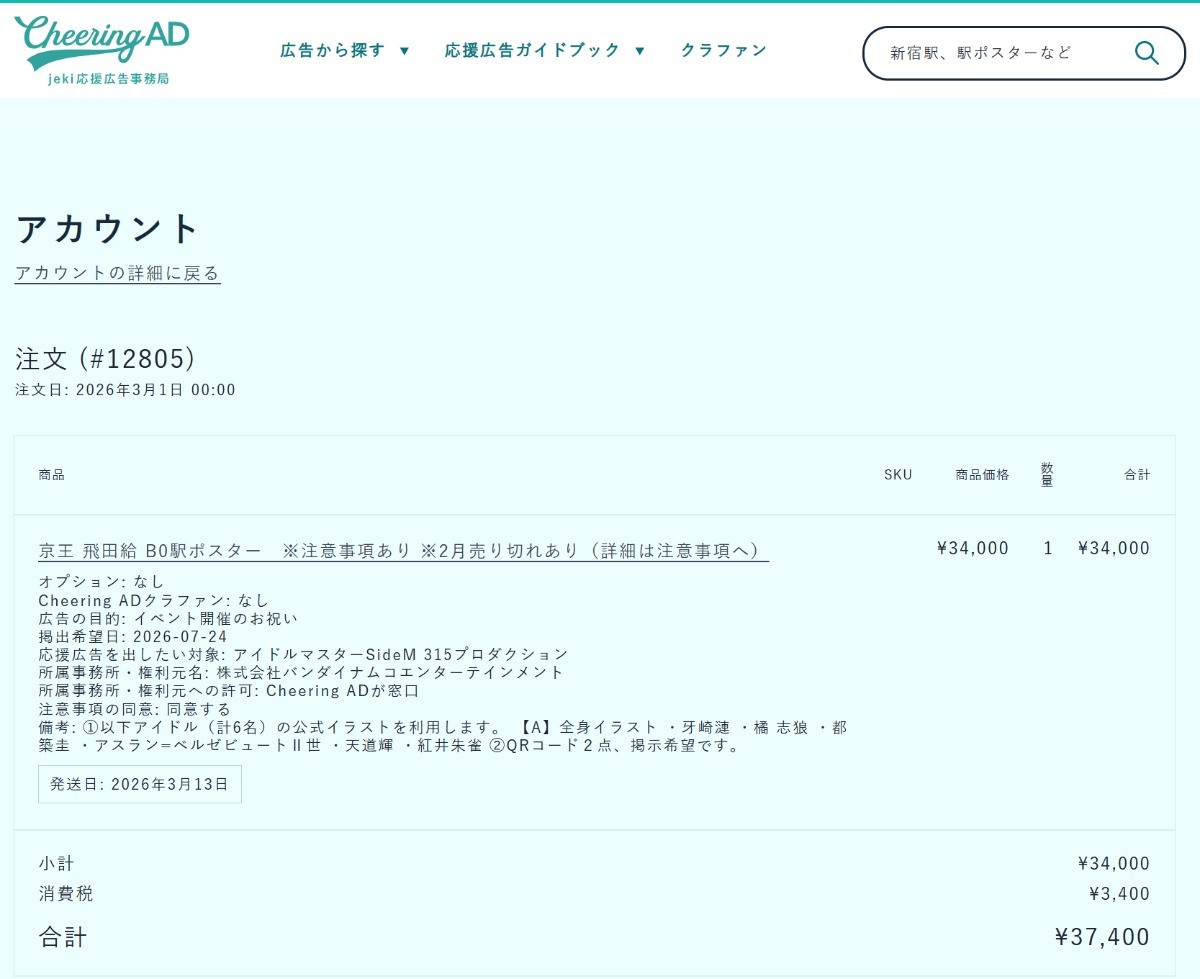
Task: Click the 小計 label
Action: click(56, 864)
